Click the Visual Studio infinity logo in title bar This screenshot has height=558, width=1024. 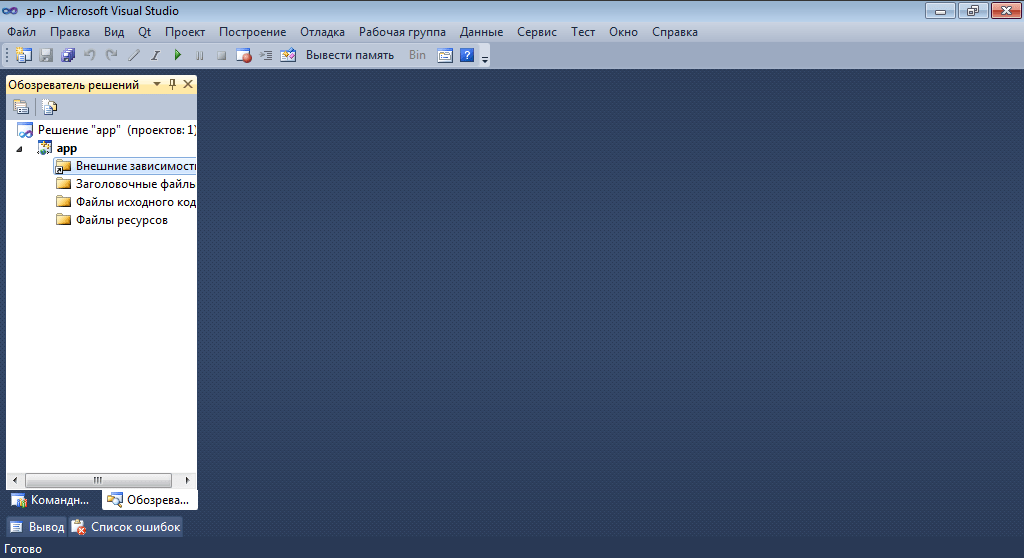point(10,10)
